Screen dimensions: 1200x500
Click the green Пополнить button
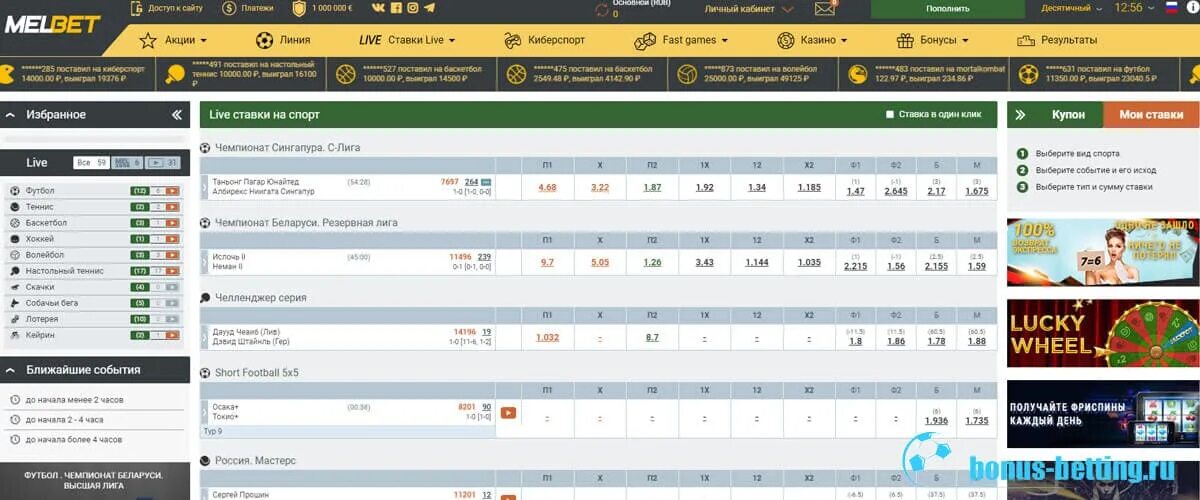click(x=947, y=9)
